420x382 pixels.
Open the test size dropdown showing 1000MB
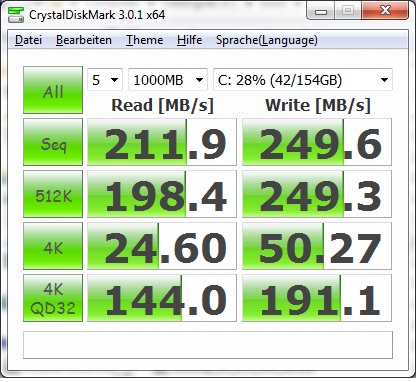168,80
